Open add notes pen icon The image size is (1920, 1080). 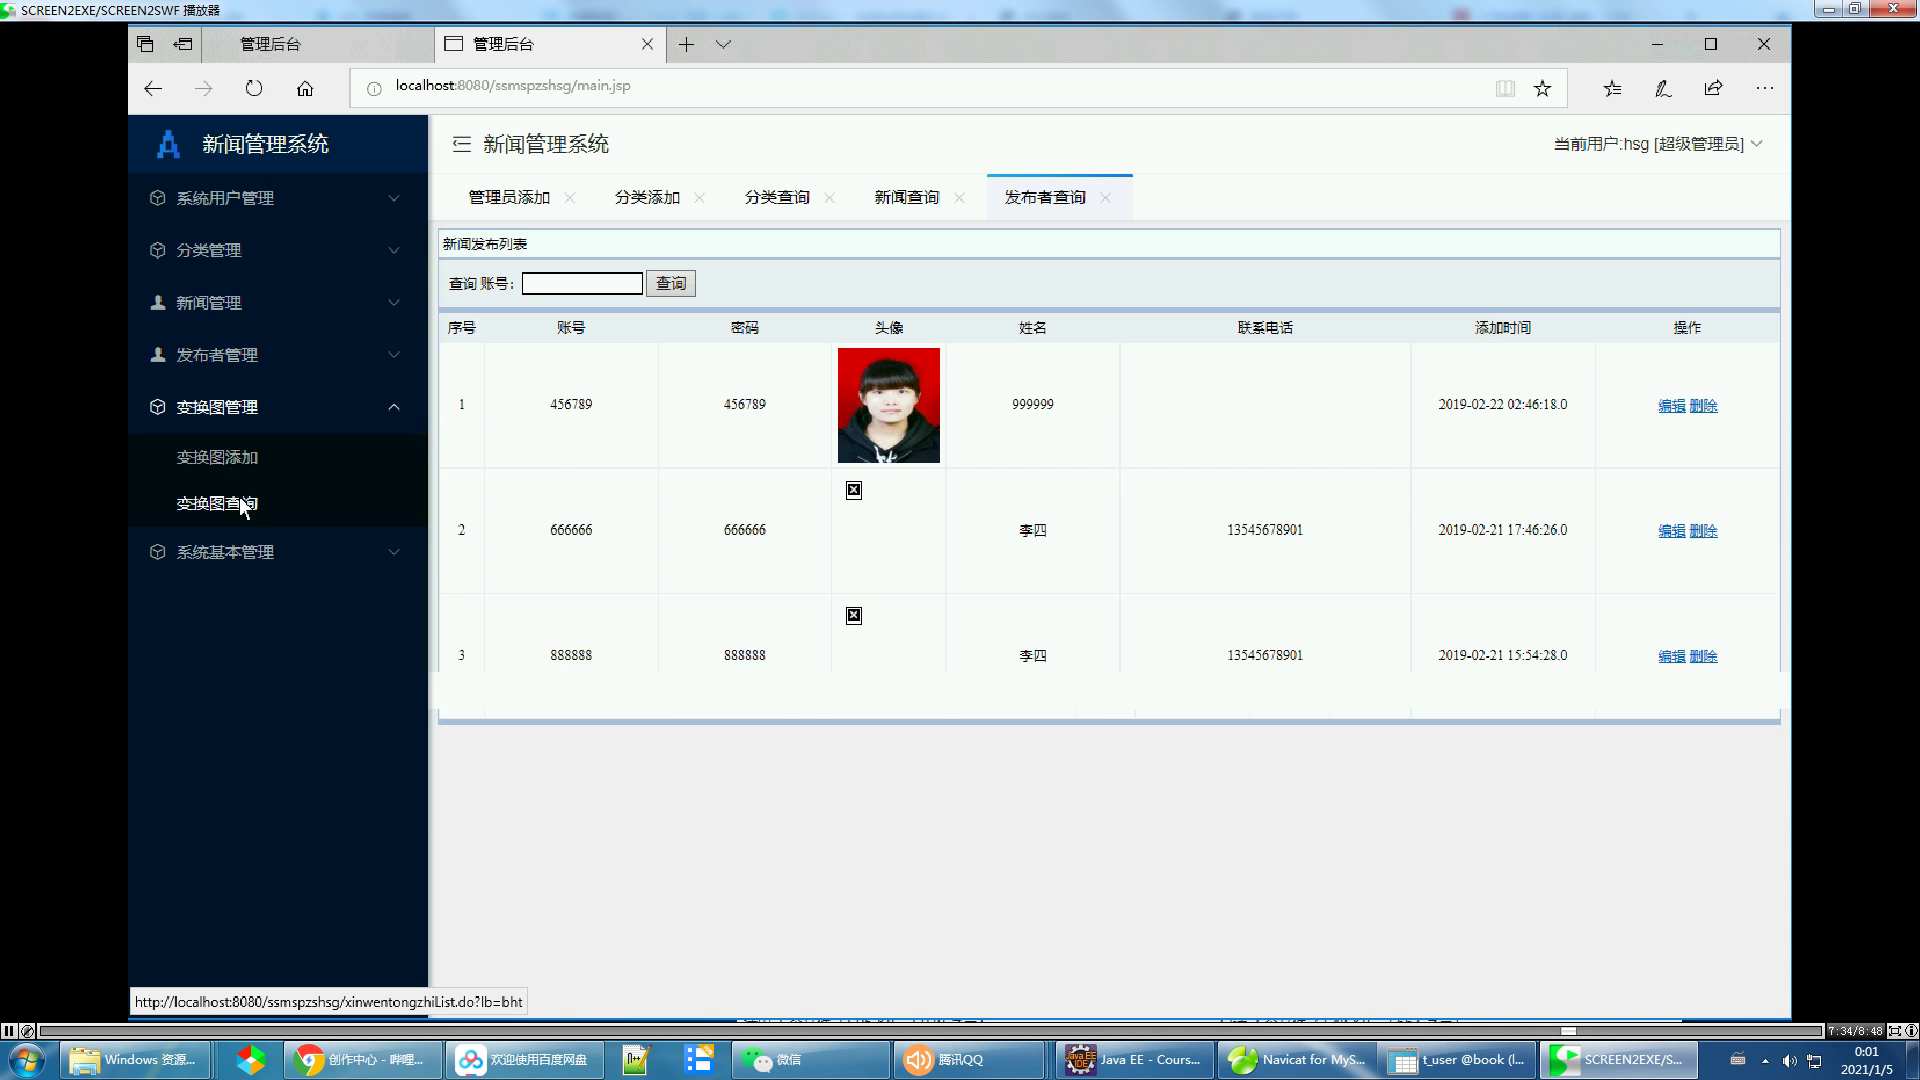point(1663,88)
